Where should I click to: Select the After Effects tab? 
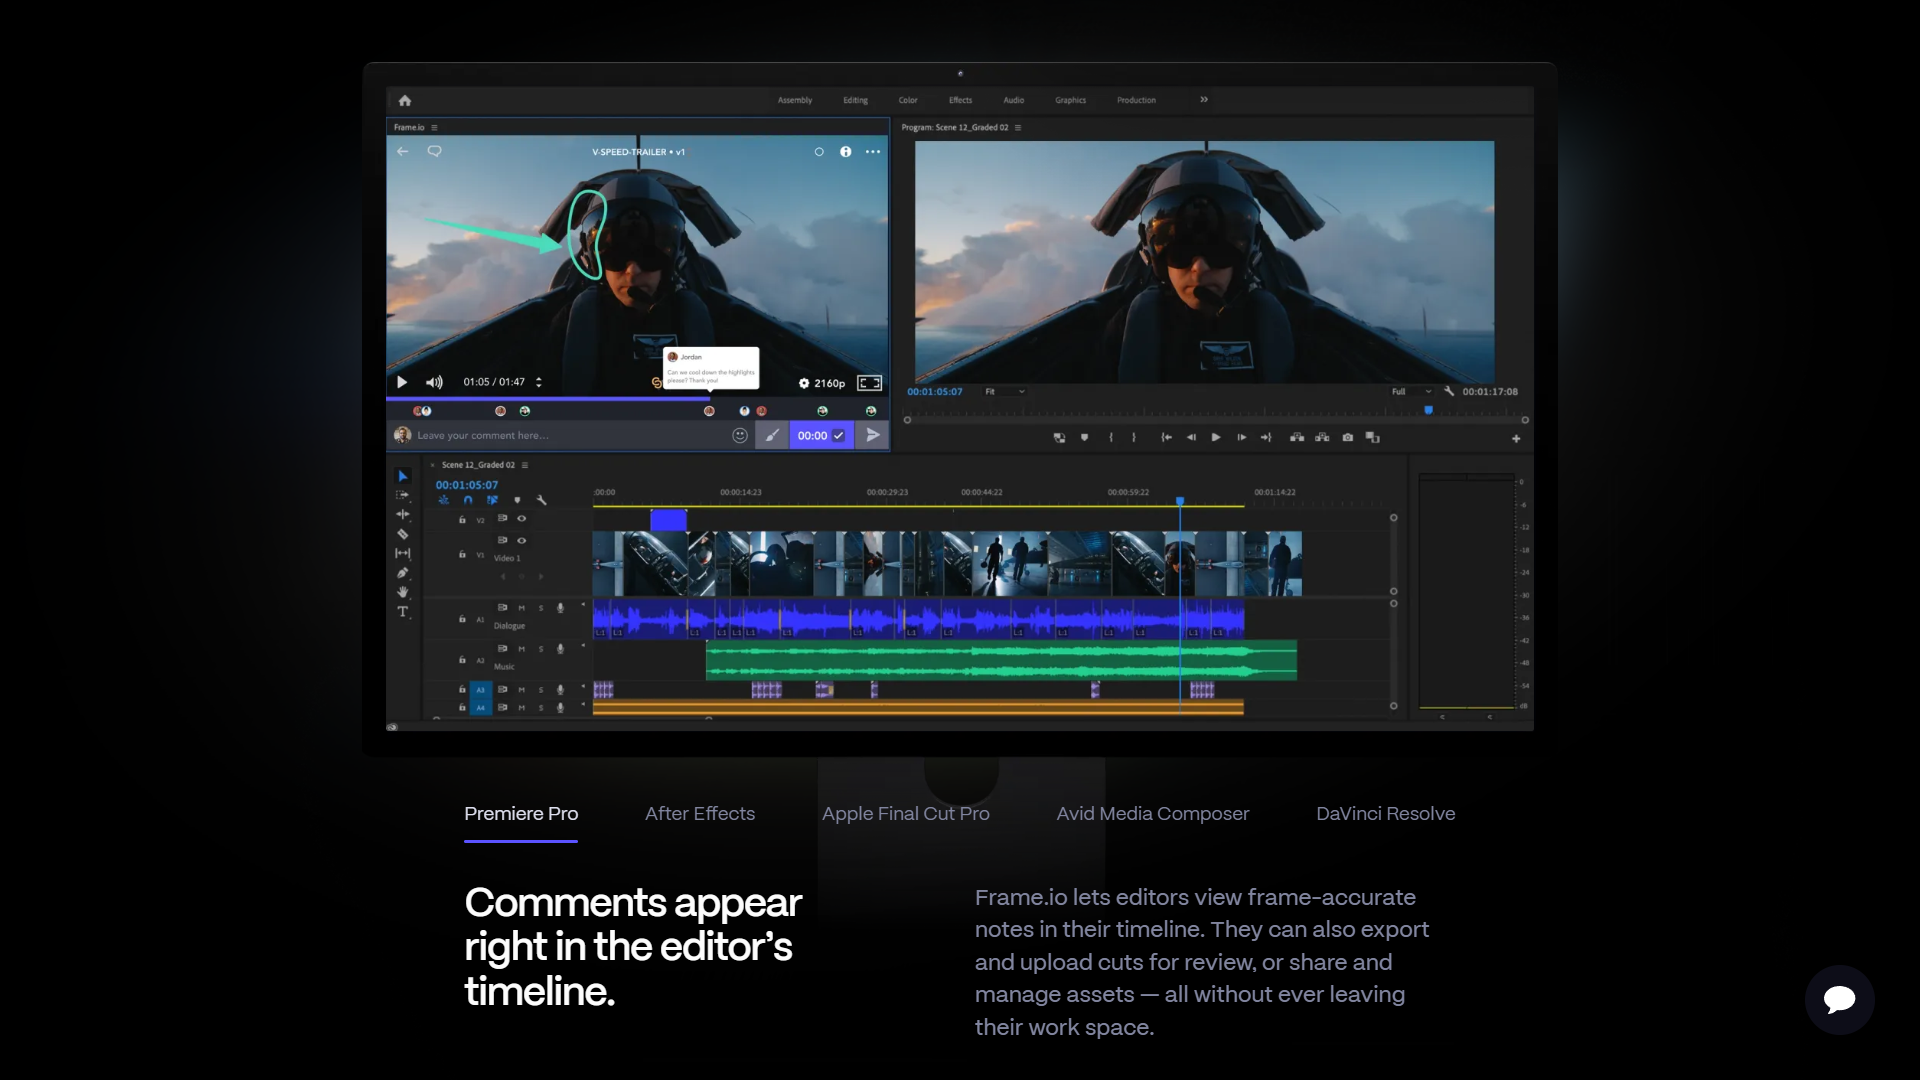point(700,814)
